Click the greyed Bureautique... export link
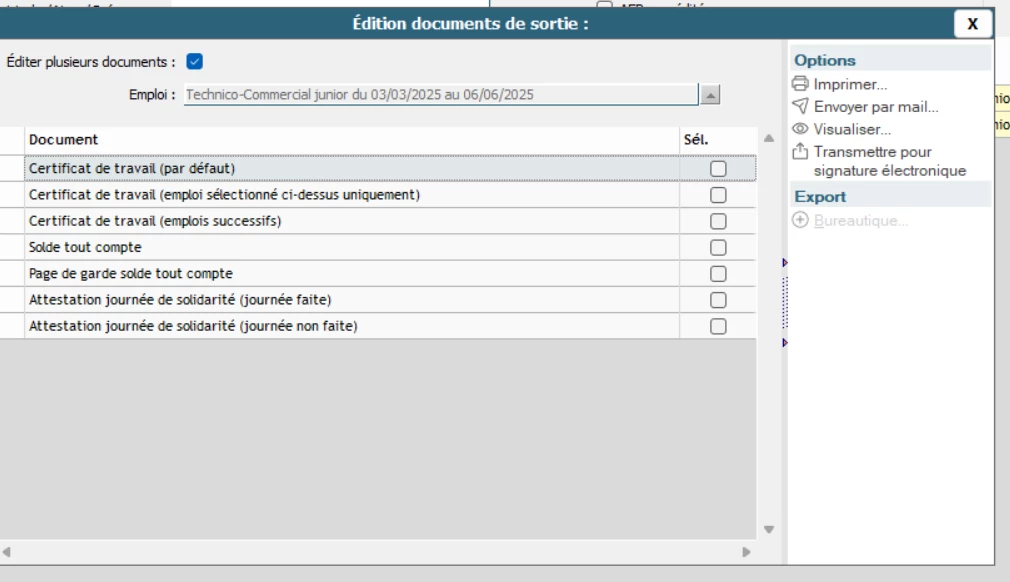1010x582 pixels. pyautogui.click(x=861, y=221)
